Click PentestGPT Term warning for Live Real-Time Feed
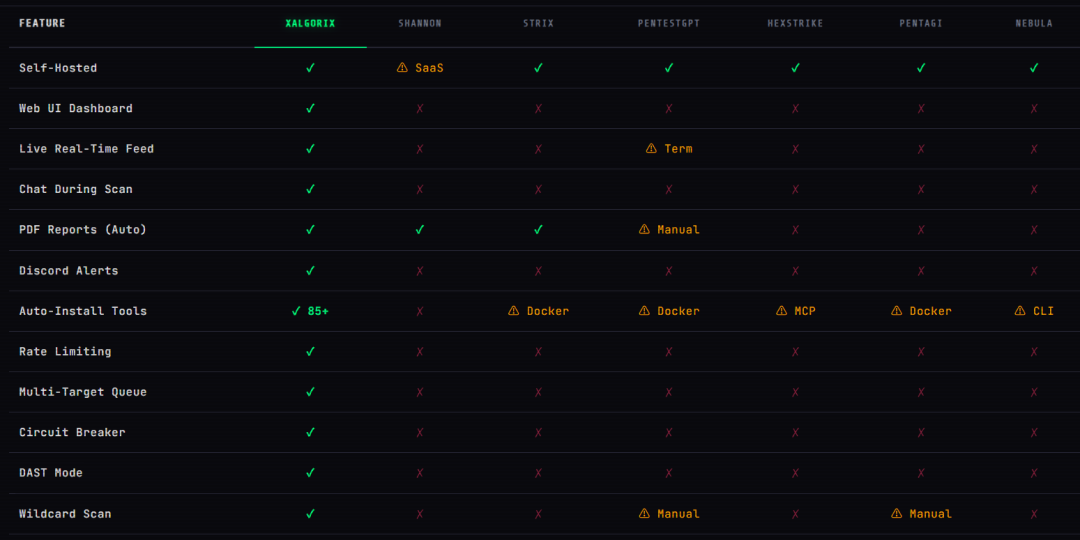1080x540 pixels. 668,149
